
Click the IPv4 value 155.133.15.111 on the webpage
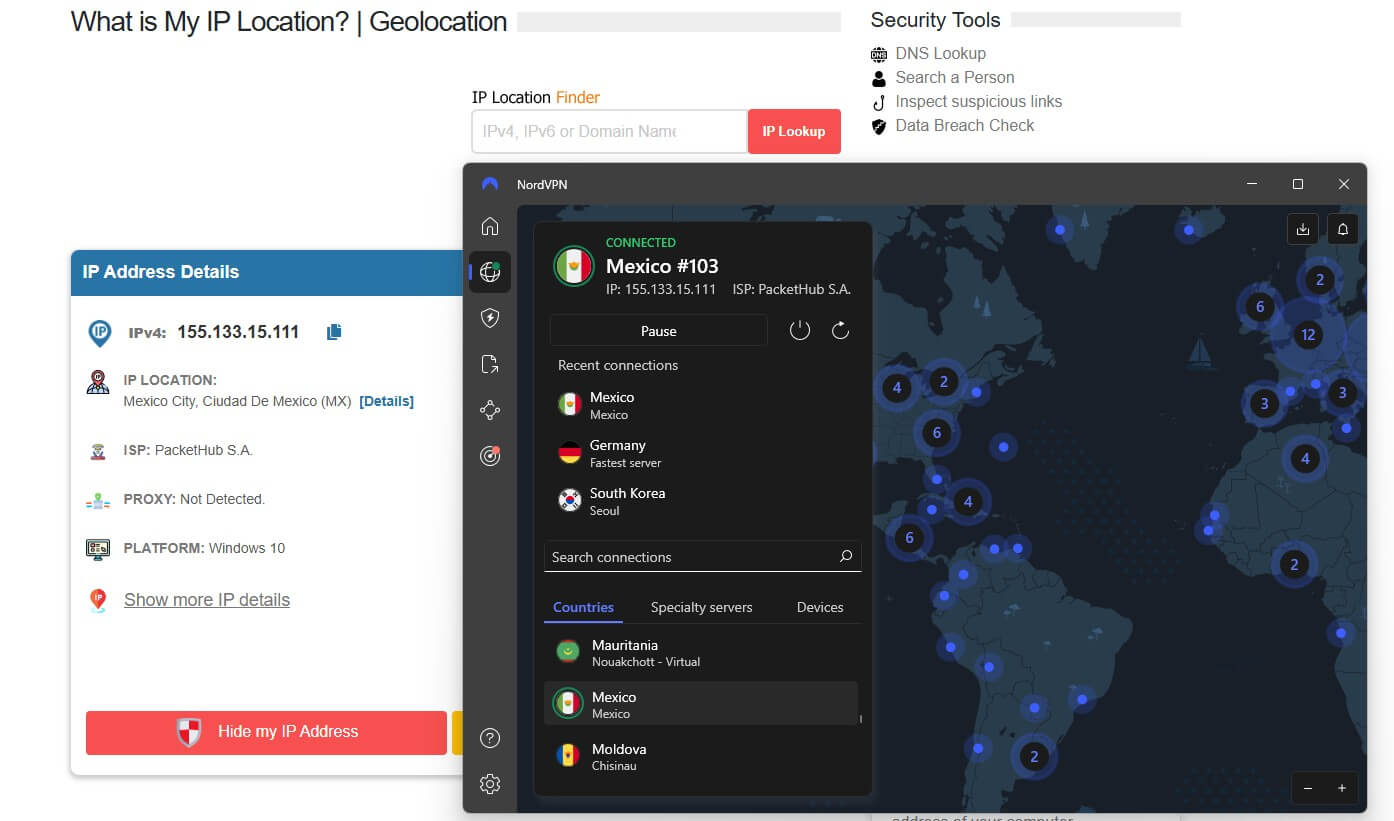238,332
